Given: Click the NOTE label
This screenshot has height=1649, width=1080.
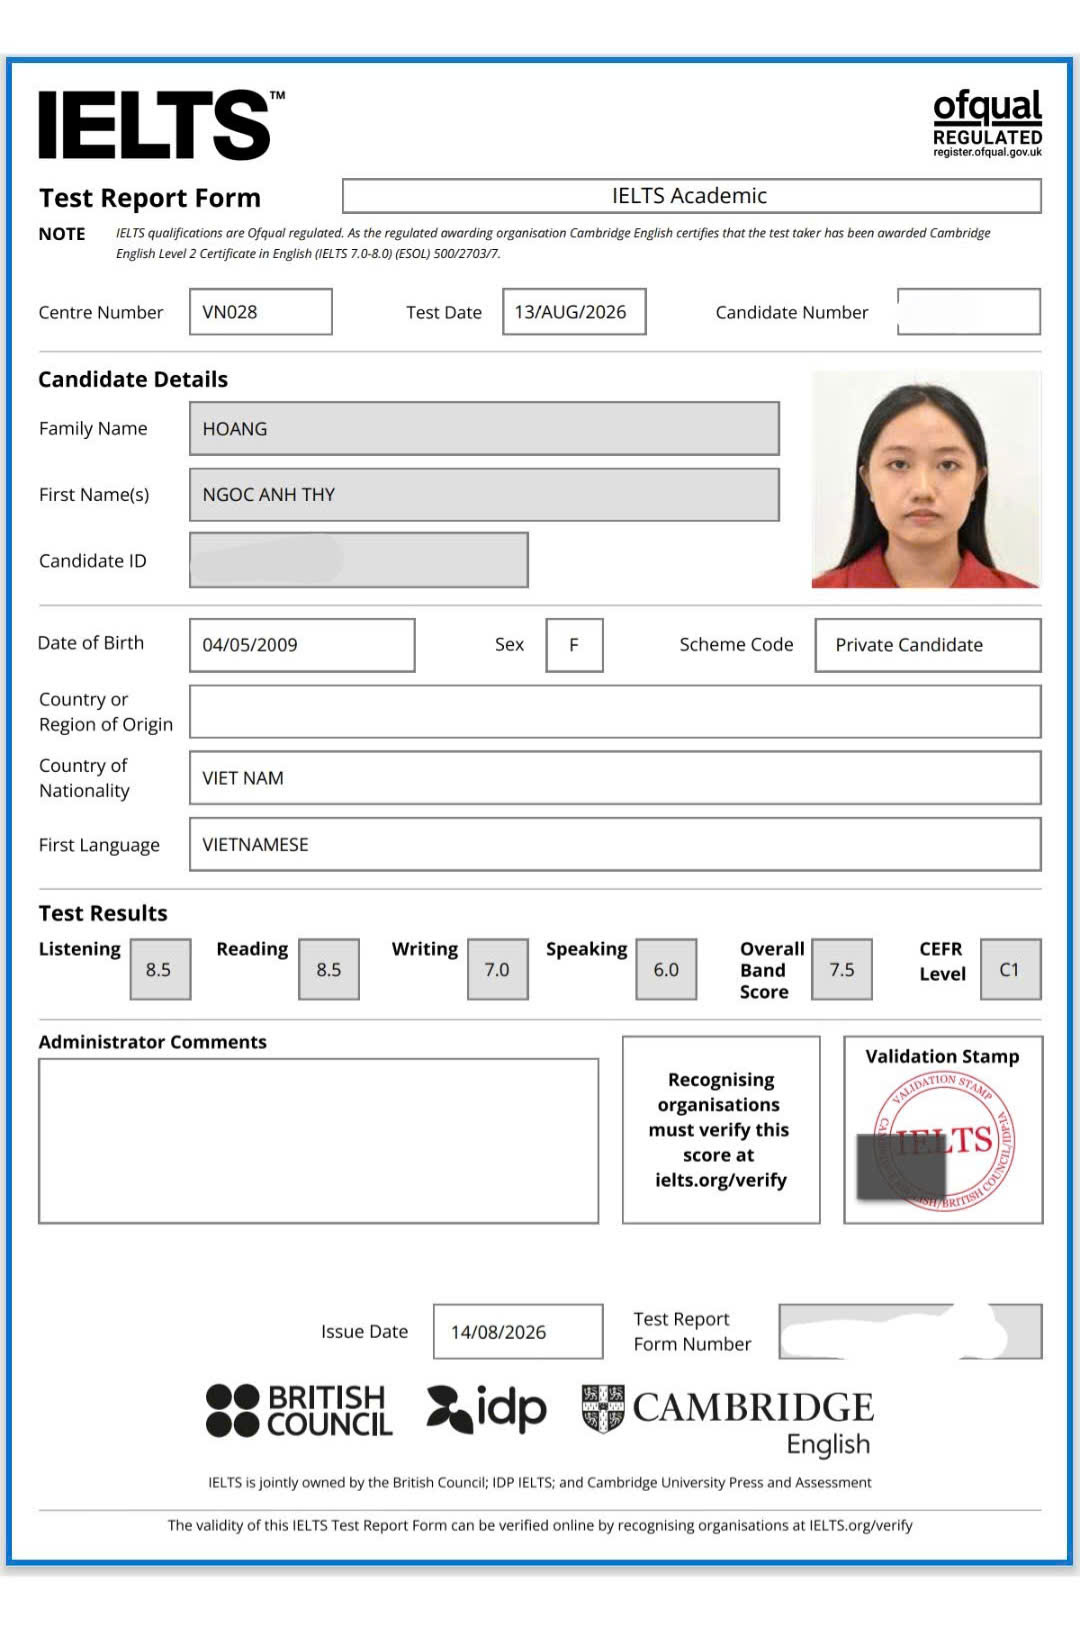Looking at the screenshot, I should [x=62, y=234].
